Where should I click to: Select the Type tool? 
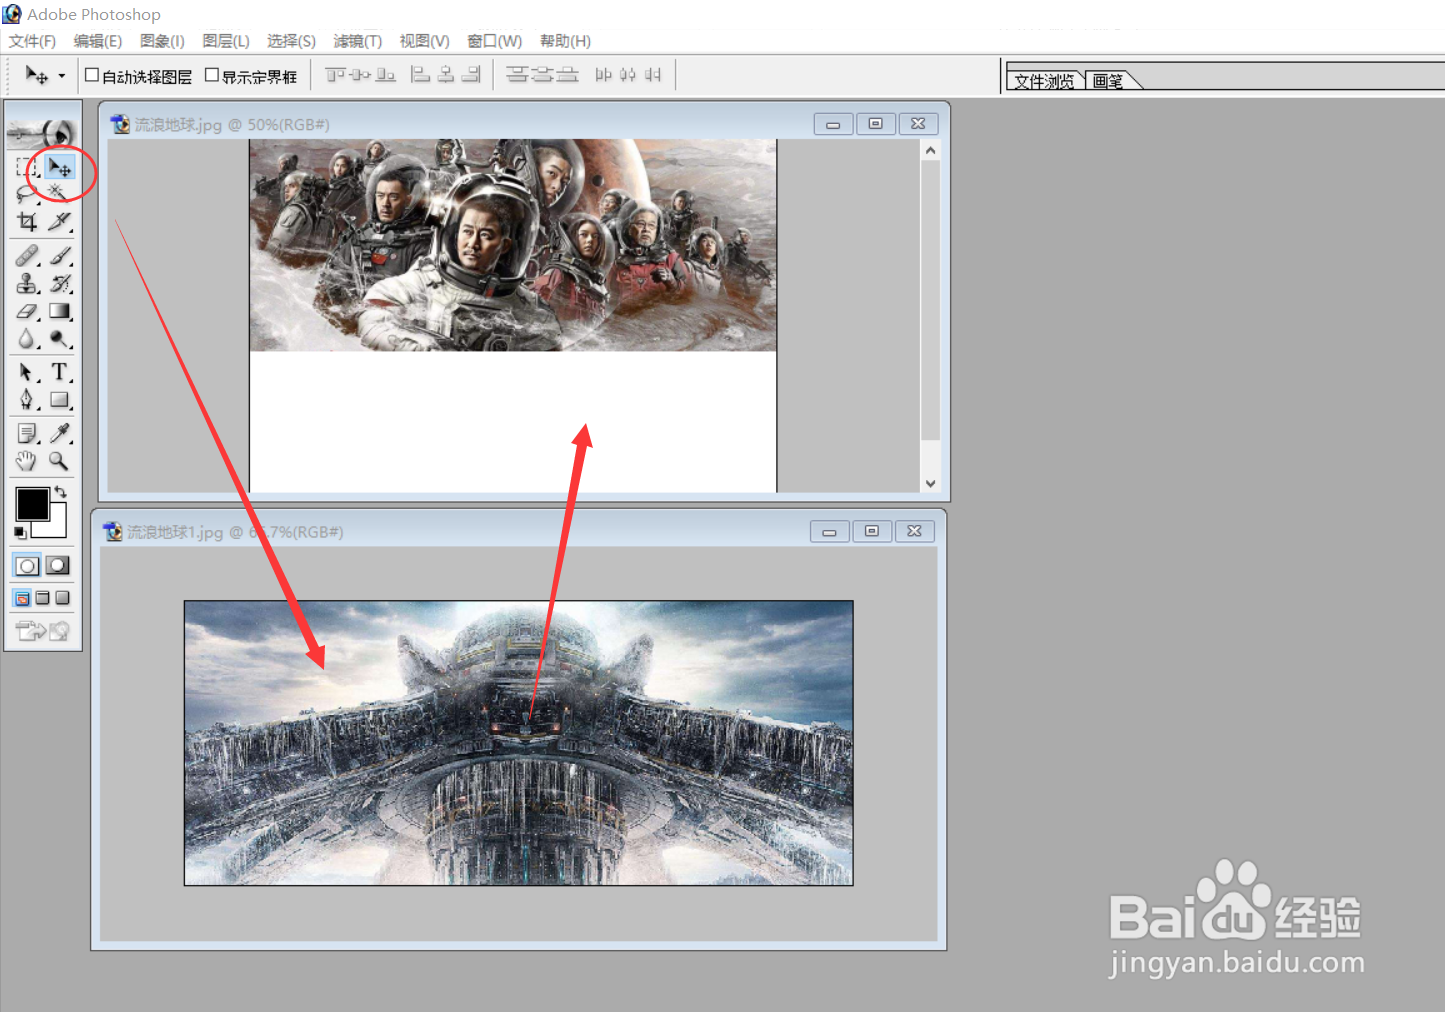[59, 372]
